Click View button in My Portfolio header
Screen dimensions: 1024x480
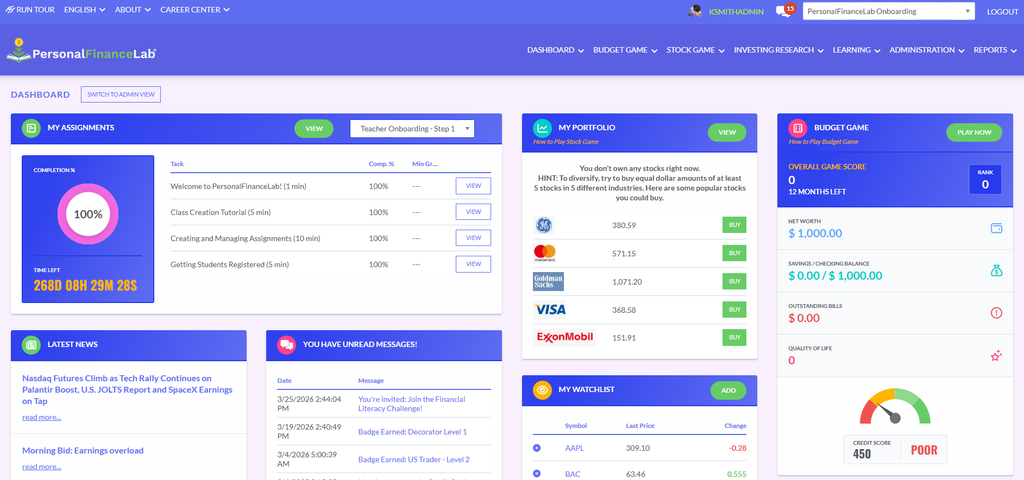pyautogui.click(x=728, y=133)
